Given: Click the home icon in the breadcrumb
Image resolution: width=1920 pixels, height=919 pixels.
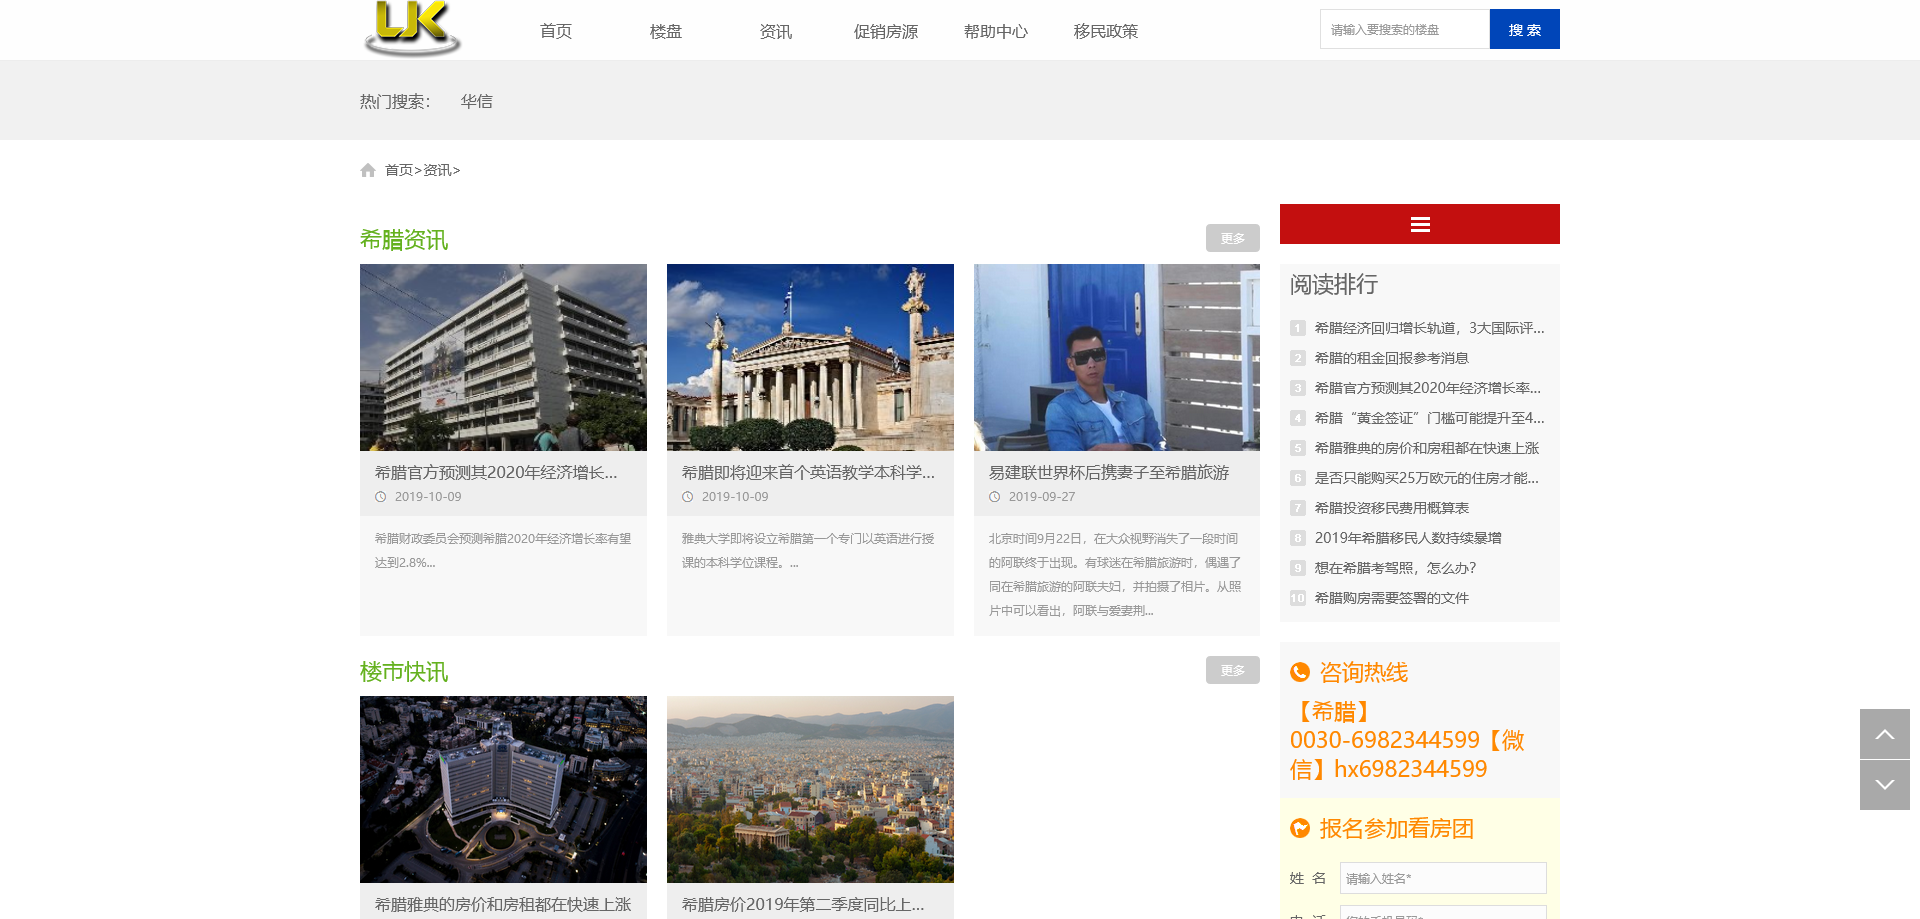Looking at the screenshot, I should [368, 169].
